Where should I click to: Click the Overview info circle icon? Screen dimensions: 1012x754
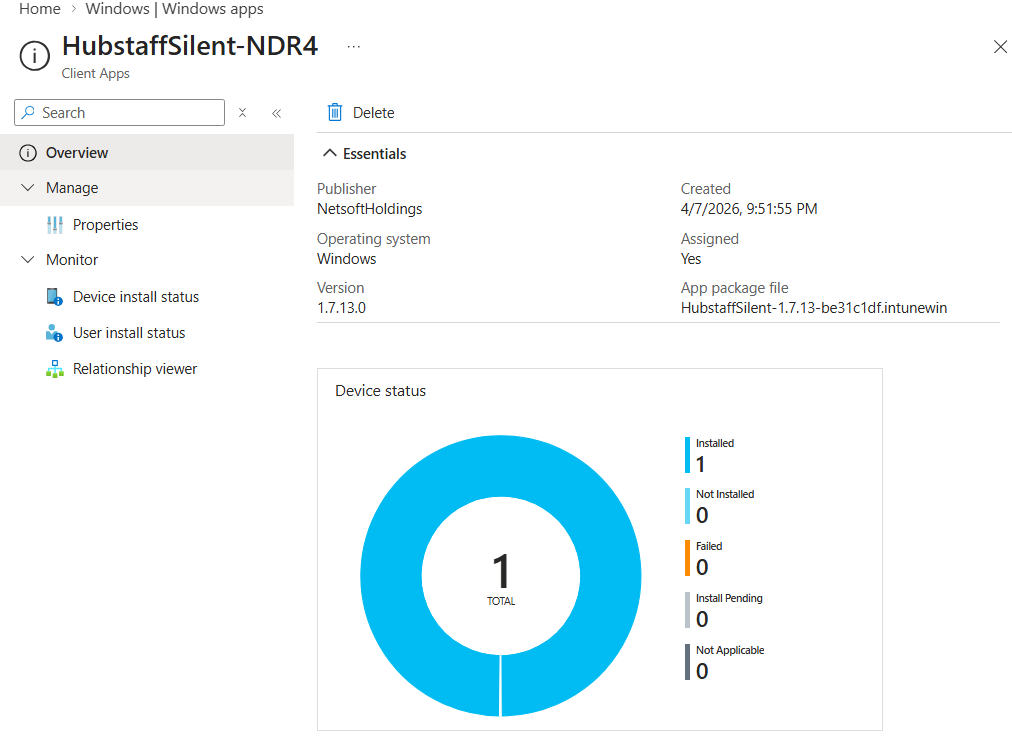(x=27, y=153)
